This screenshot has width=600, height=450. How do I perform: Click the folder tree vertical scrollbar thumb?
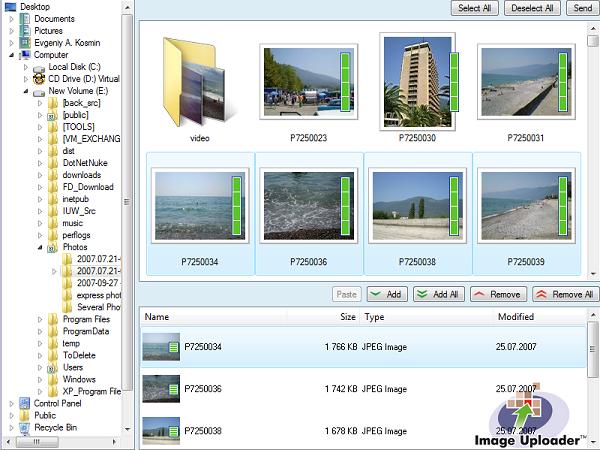tap(127, 202)
